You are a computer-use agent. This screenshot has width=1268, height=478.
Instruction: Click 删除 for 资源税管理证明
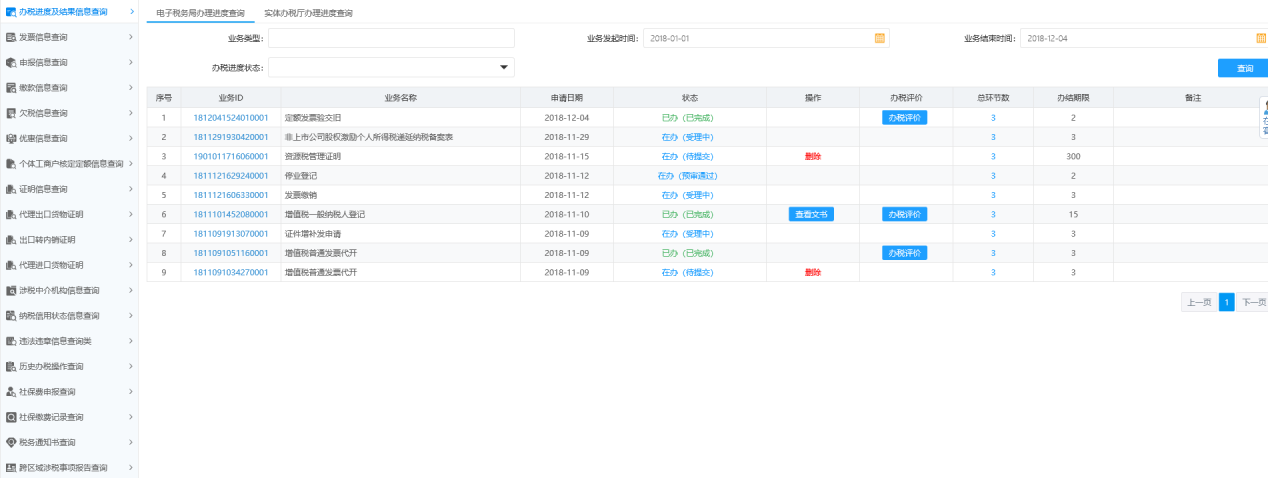coord(812,156)
